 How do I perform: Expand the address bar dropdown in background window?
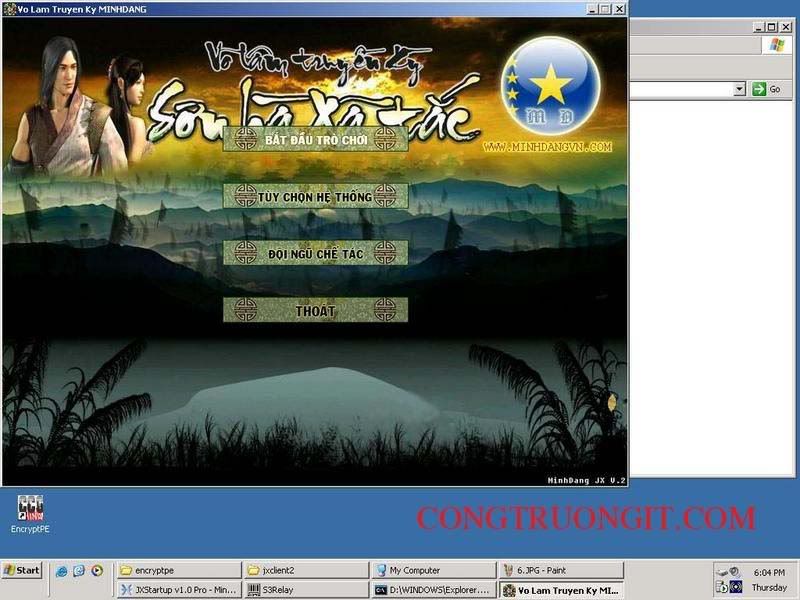coord(739,89)
